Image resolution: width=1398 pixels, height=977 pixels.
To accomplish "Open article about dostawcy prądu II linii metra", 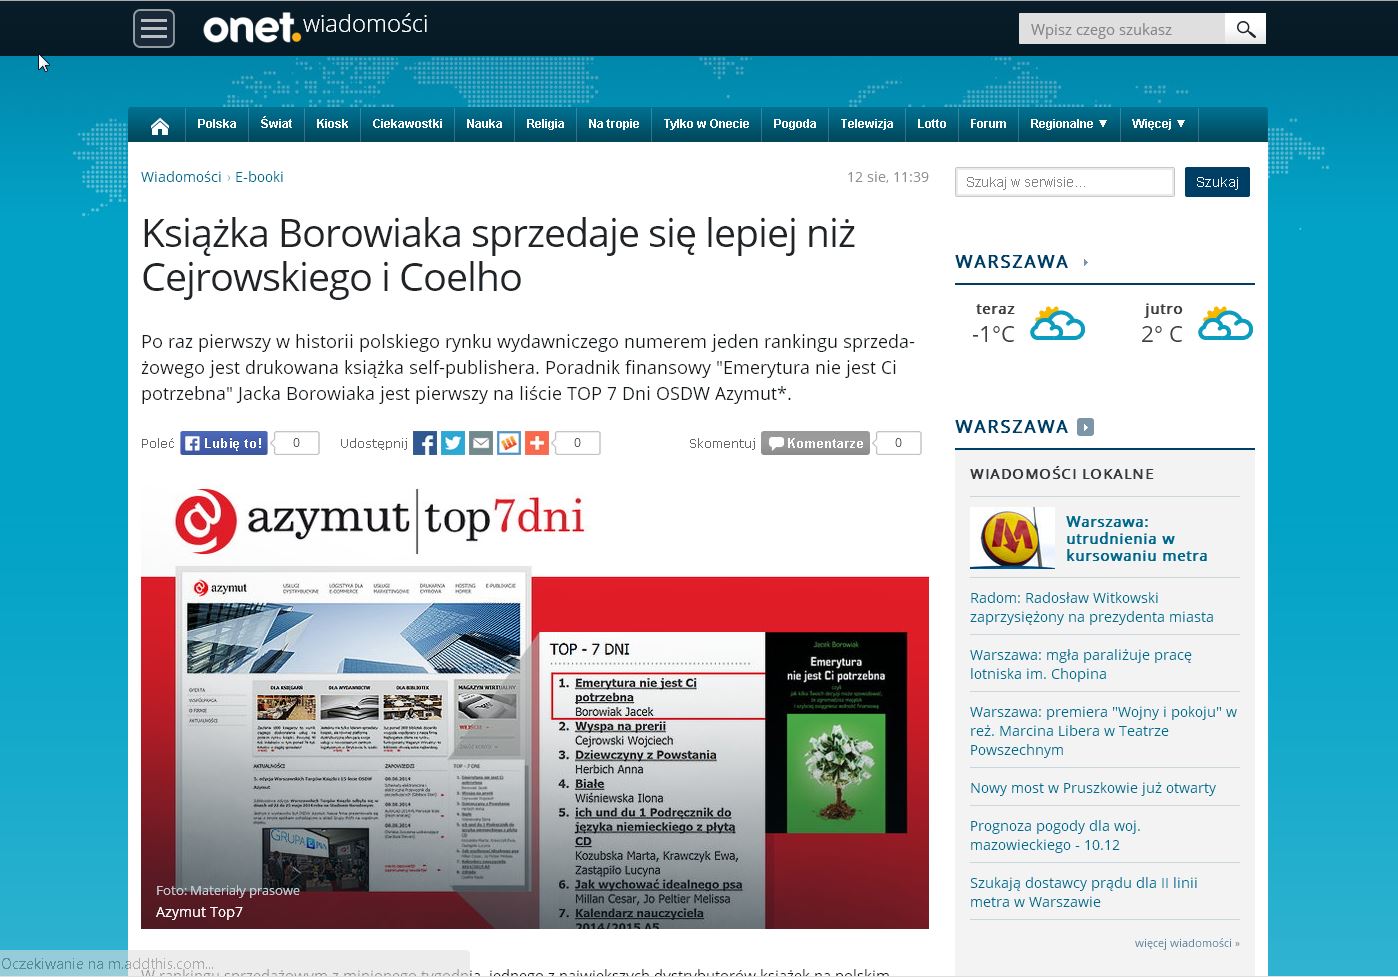I will coord(1084,892).
